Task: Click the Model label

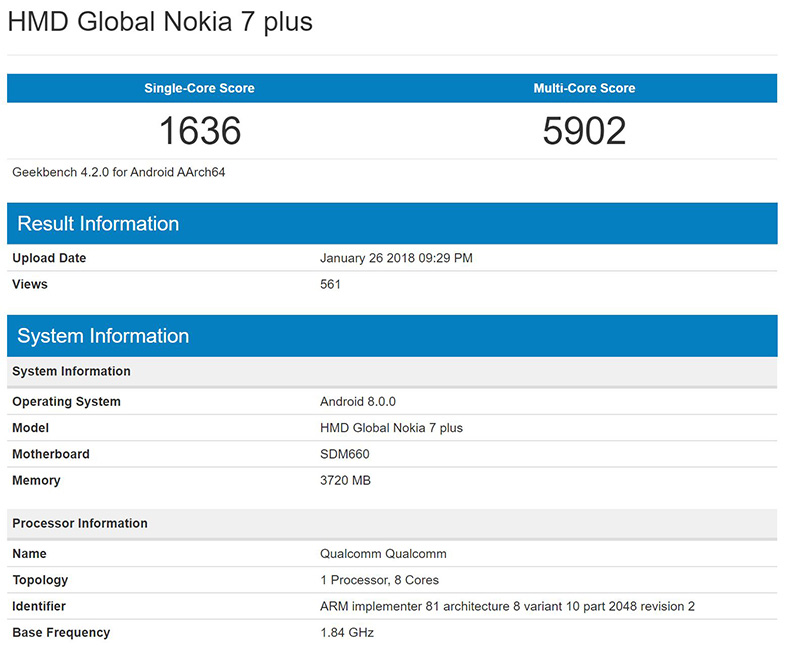Action: pyautogui.click(x=31, y=428)
